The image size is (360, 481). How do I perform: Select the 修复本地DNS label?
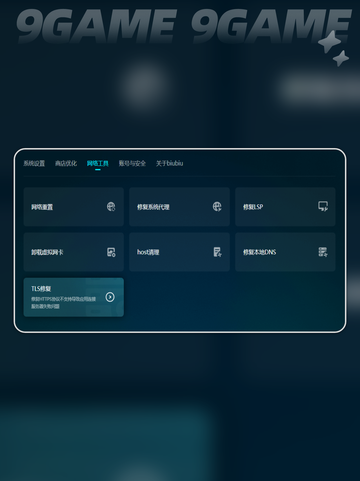tap(259, 252)
